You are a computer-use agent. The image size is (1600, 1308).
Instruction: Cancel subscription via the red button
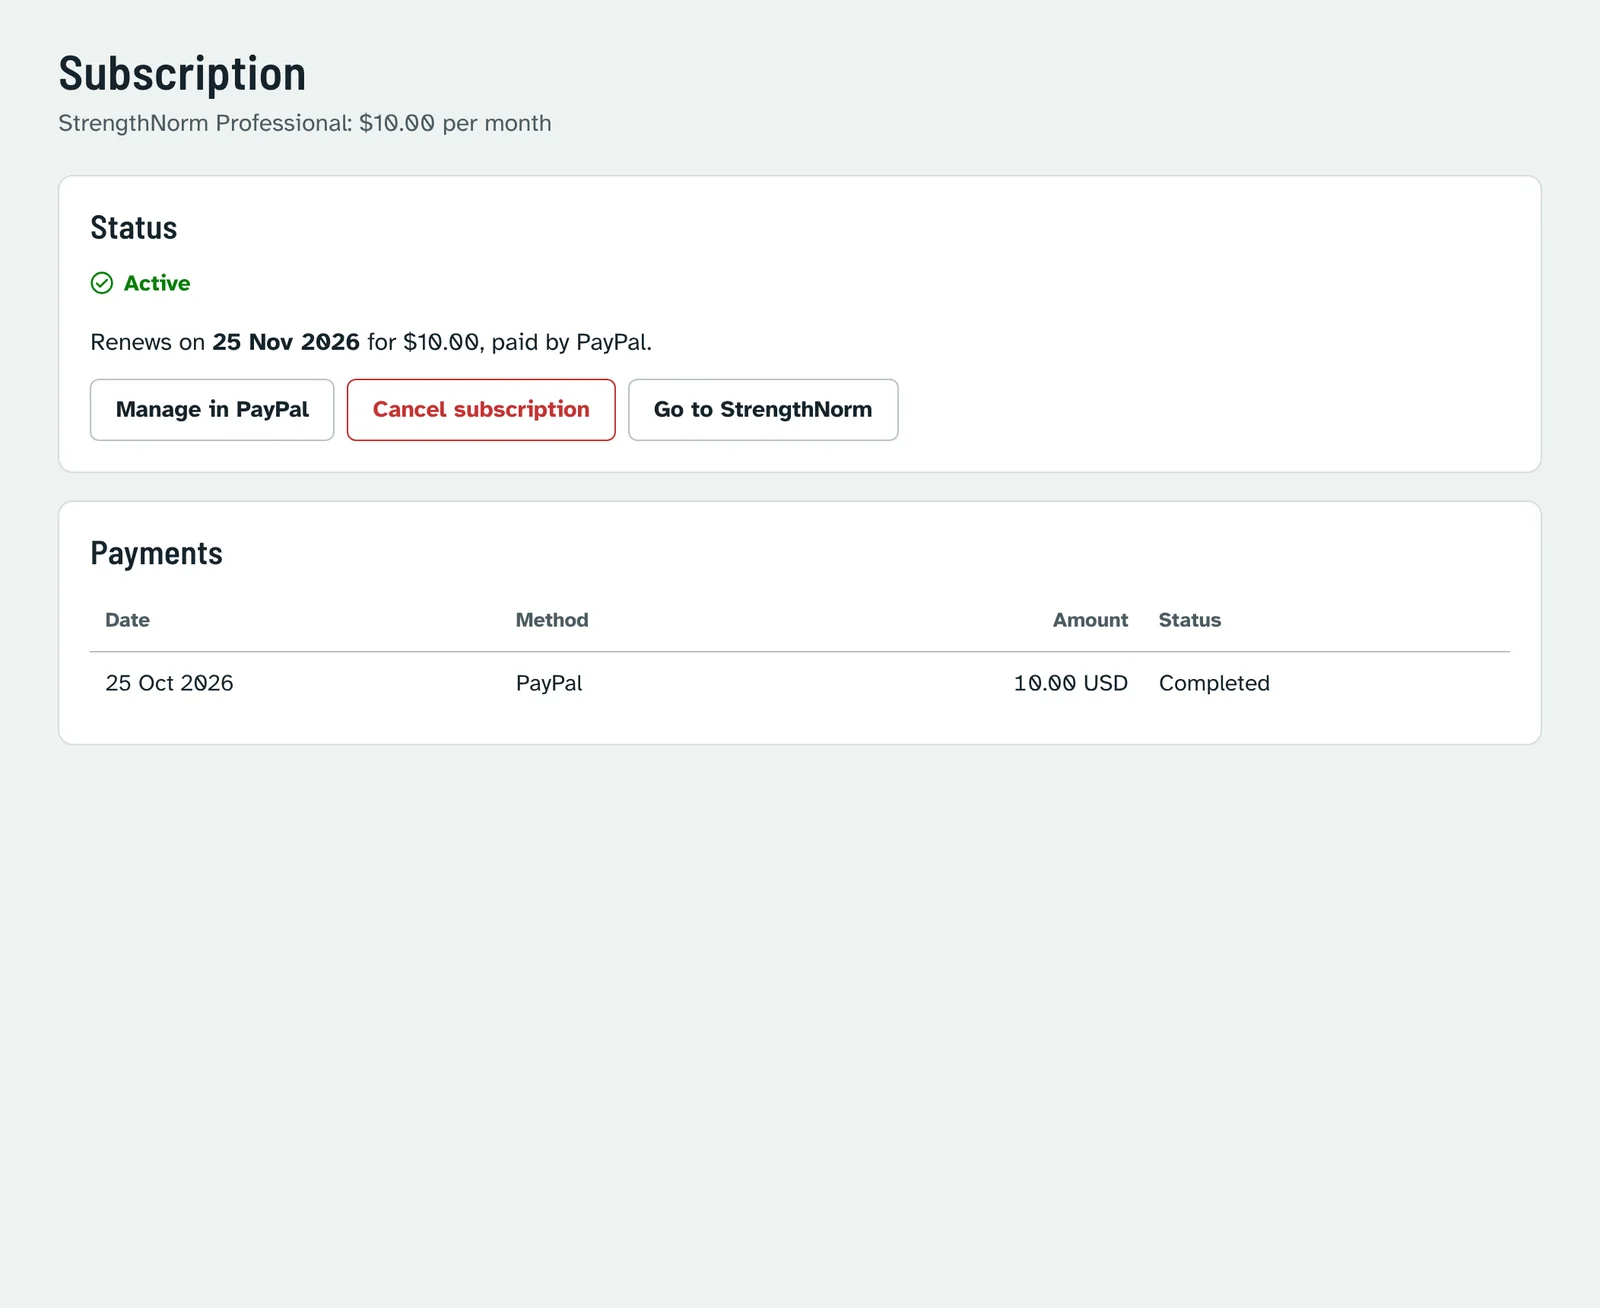coord(481,410)
